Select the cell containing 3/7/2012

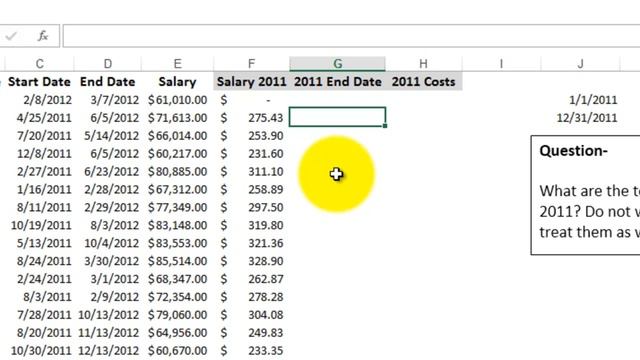(x=108, y=100)
